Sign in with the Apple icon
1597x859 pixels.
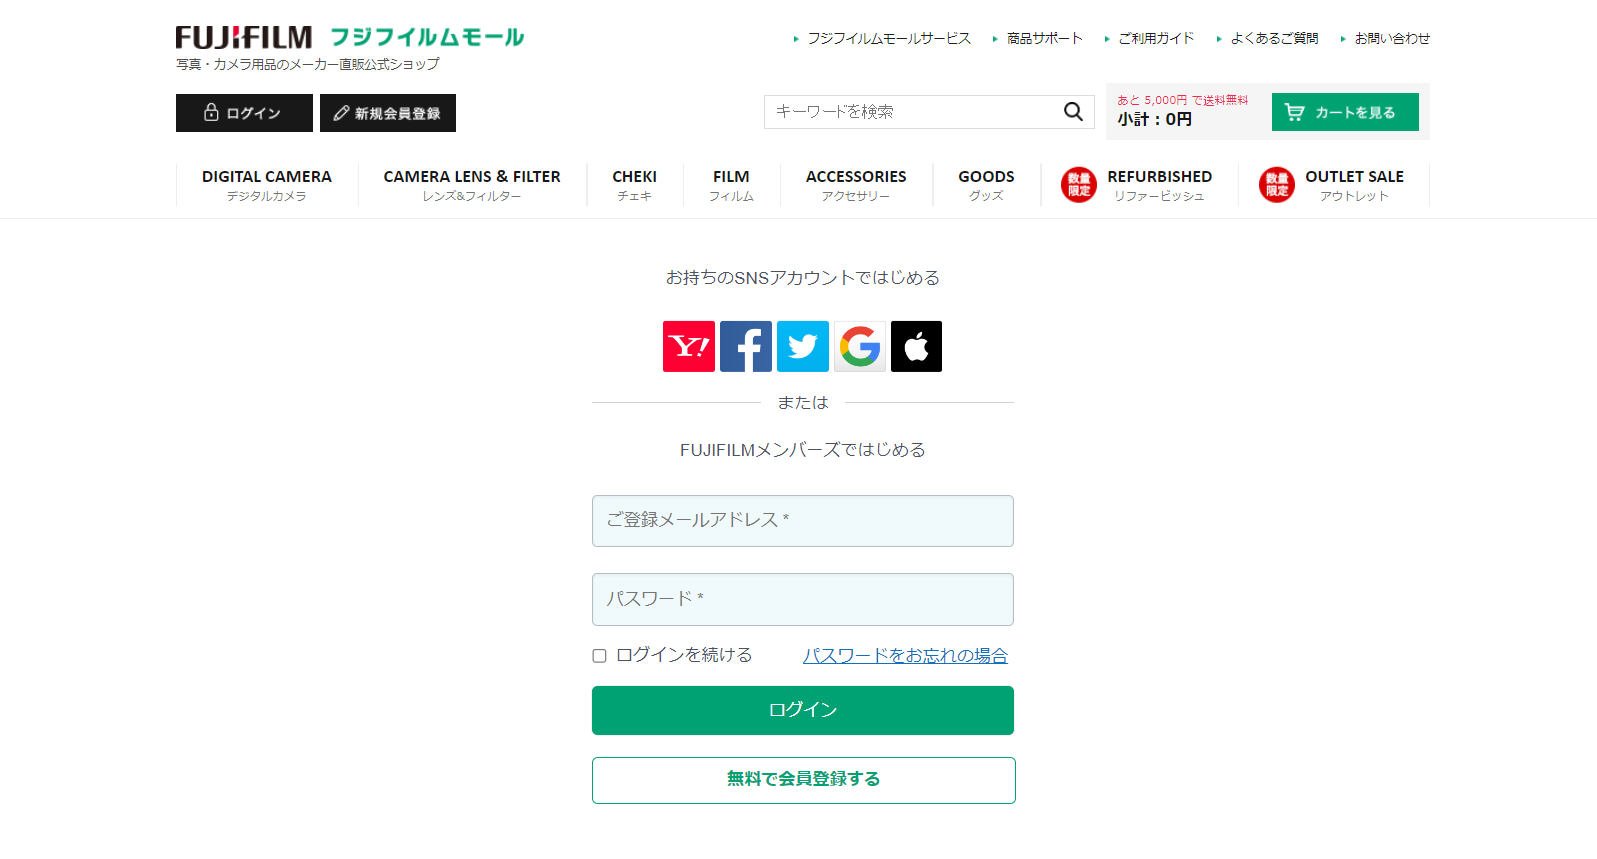pos(916,346)
